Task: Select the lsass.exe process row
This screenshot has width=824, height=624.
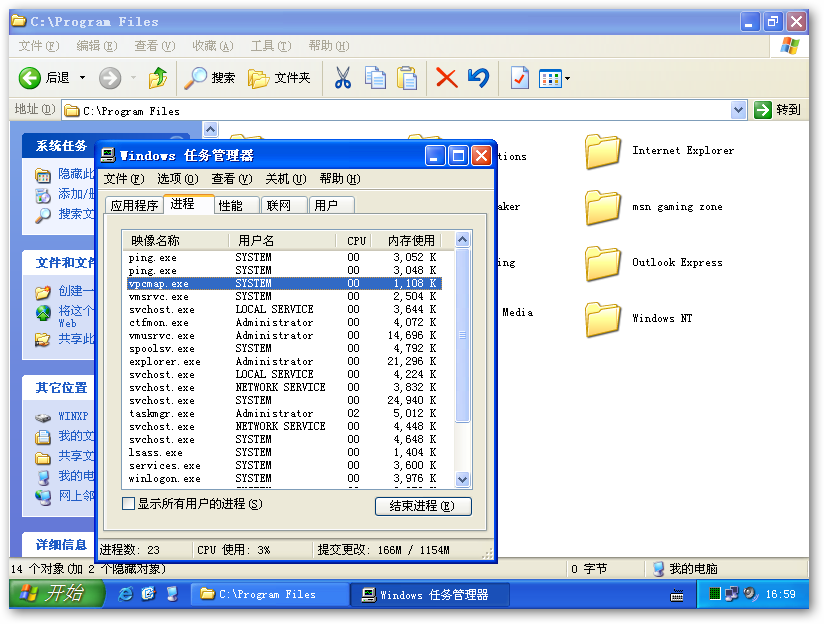Action: 284,453
